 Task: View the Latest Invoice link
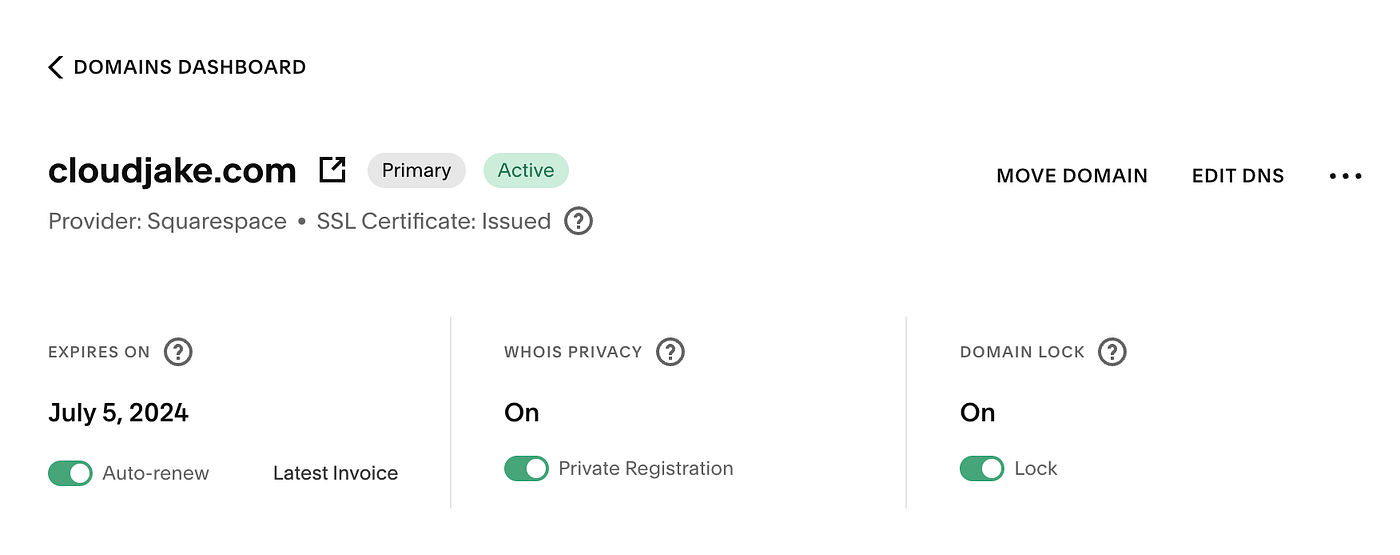(335, 473)
